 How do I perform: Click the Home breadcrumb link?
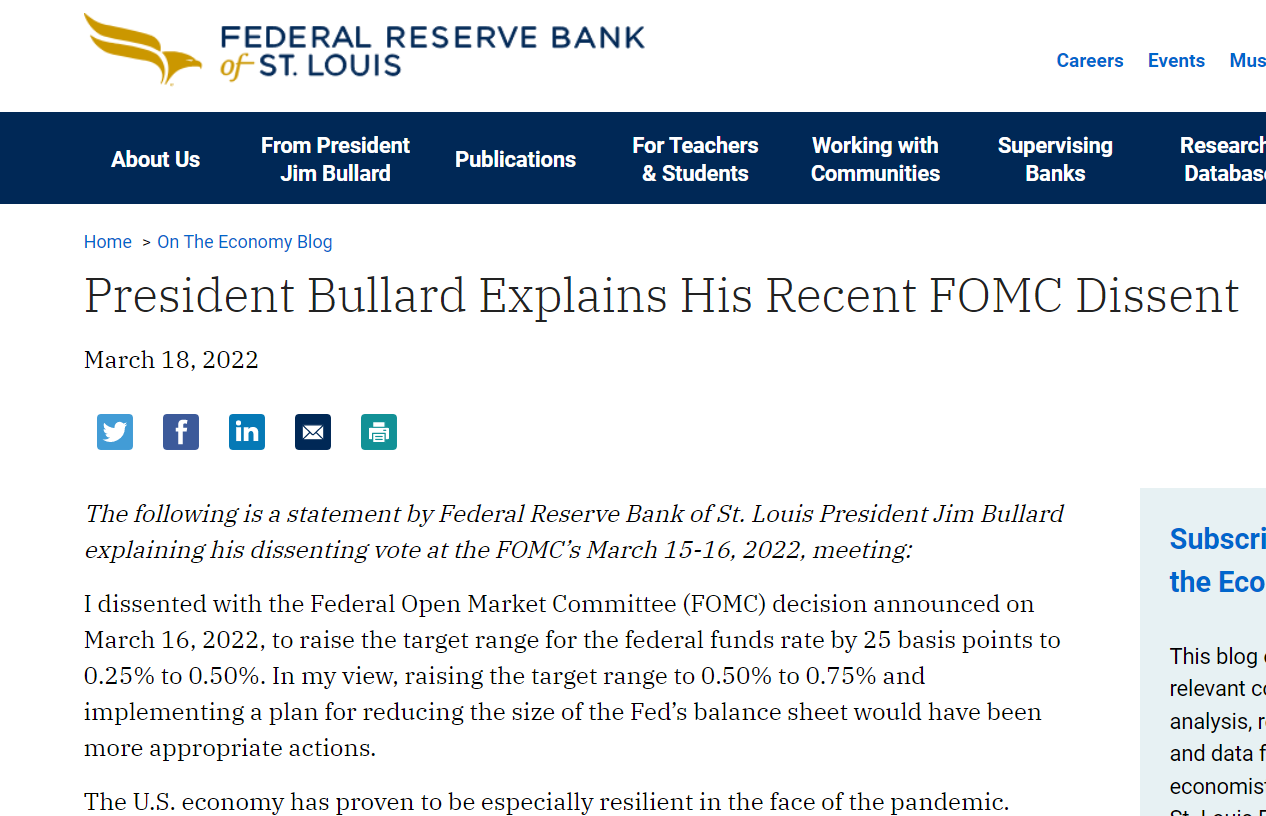point(108,242)
